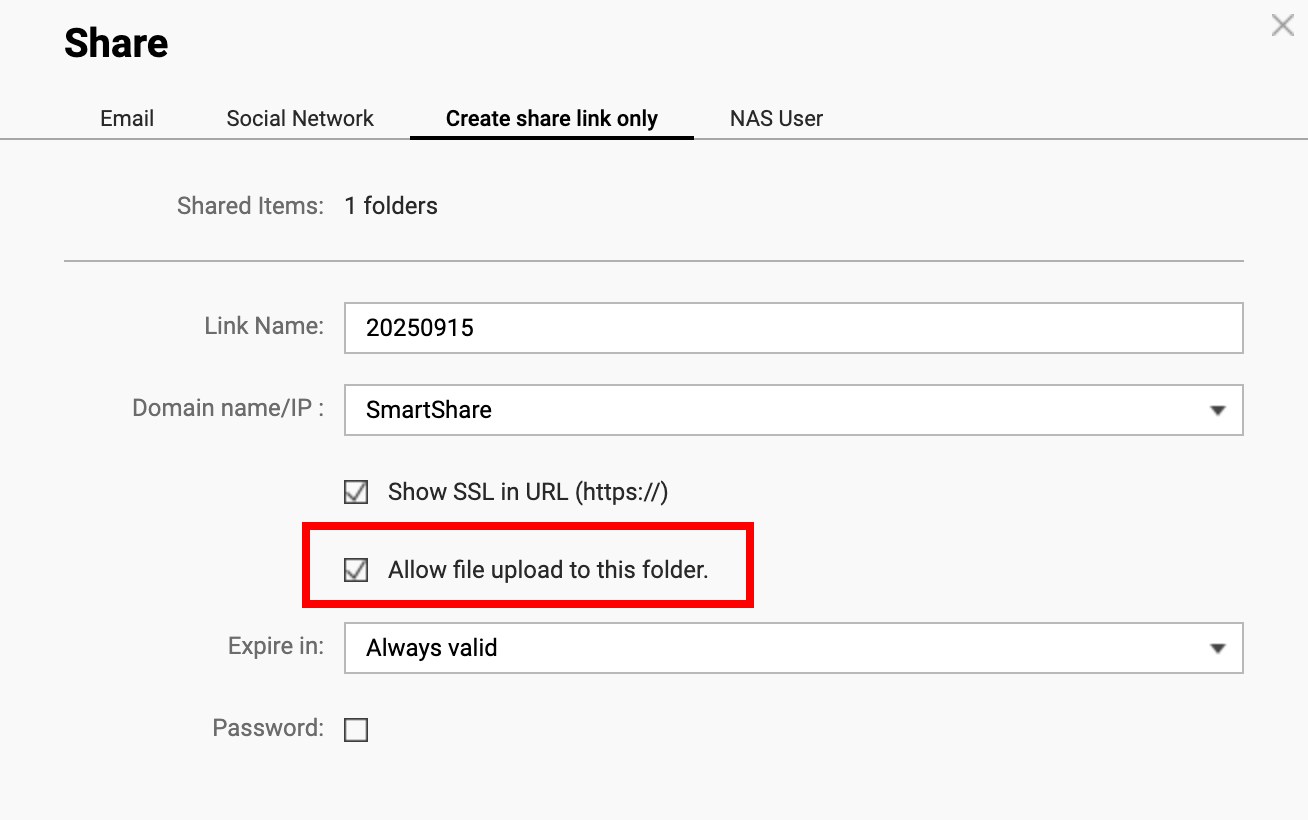Open the Social Network tab
Viewport: 1308px width, 820px height.
pos(300,119)
